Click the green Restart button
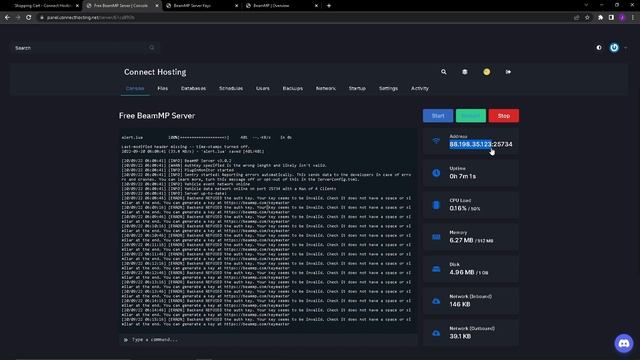 (x=471, y=116)
